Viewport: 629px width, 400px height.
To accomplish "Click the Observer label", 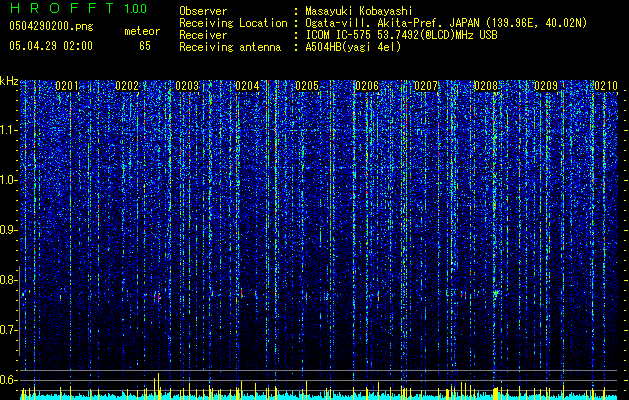I will (x=203, y=11).
